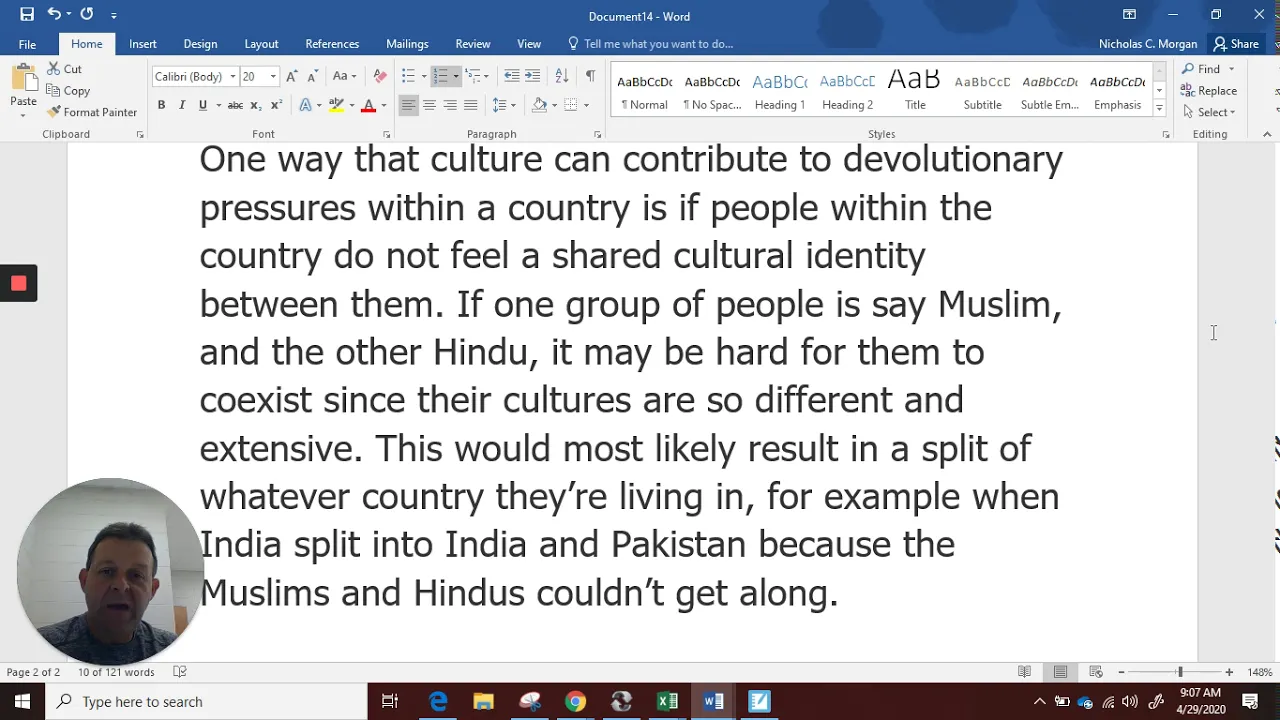Redo using the repeat icon
The width and height of the screenshot is (1280, 720).
(87, 14)
